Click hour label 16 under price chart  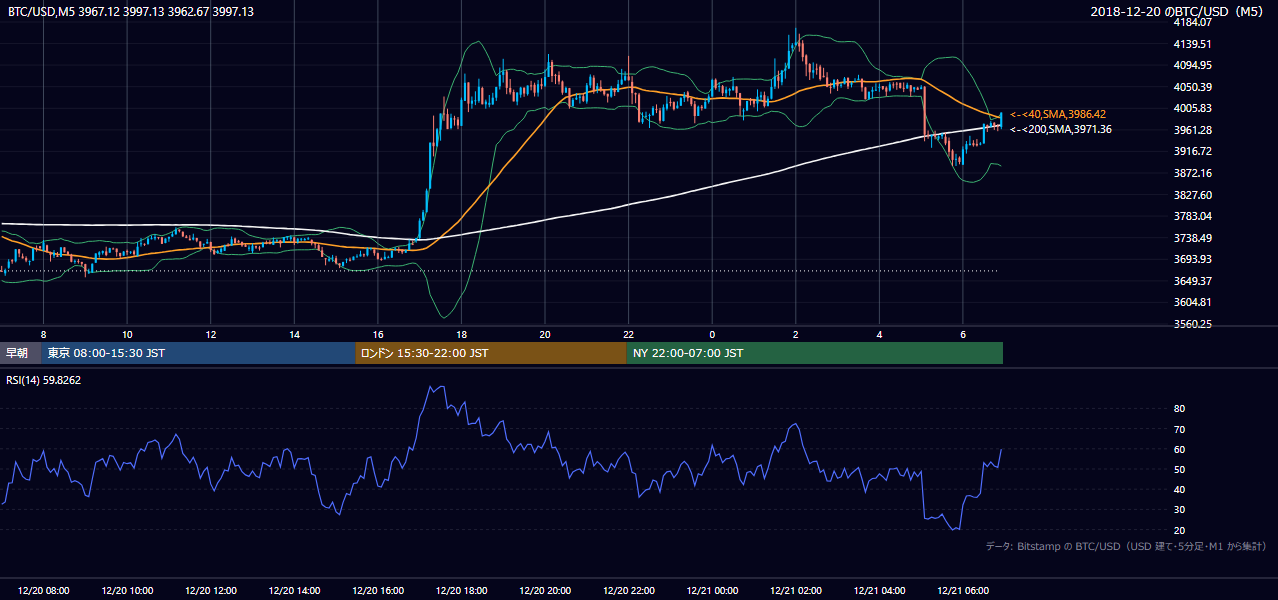click(x=378, y=334)
